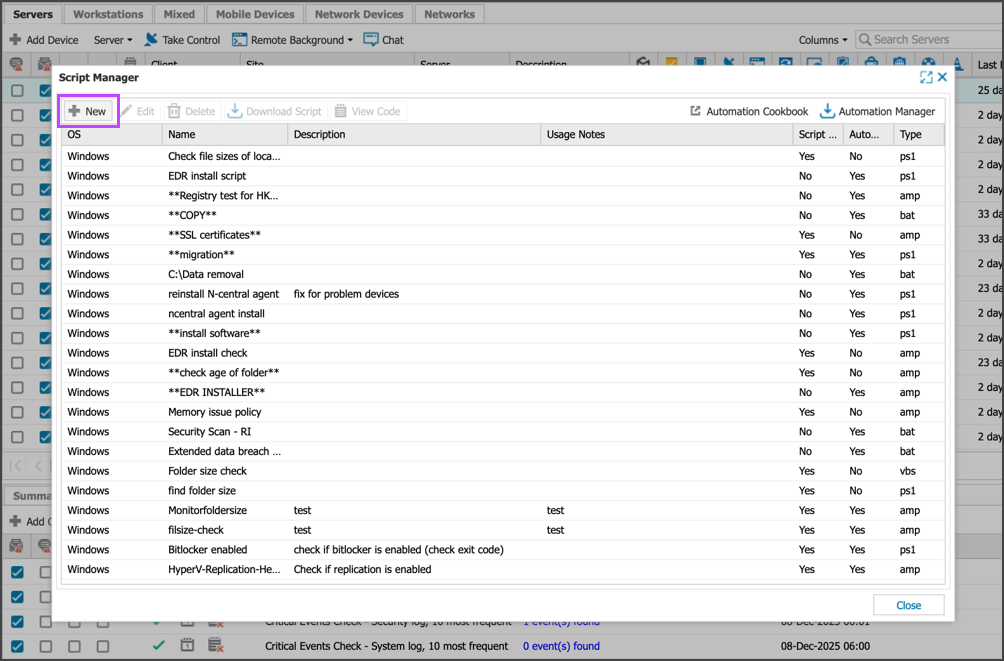The height and width of the screenshot is (661, 1004).
Task: Expand the Server dropdown menu
Action: (113, 40)
